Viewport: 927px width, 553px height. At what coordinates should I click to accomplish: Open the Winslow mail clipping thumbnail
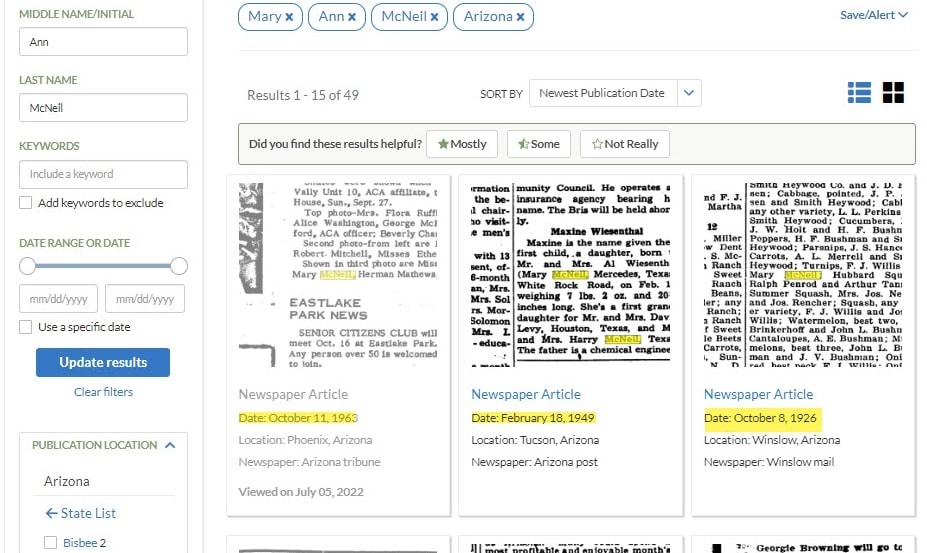tap(803, 275)
